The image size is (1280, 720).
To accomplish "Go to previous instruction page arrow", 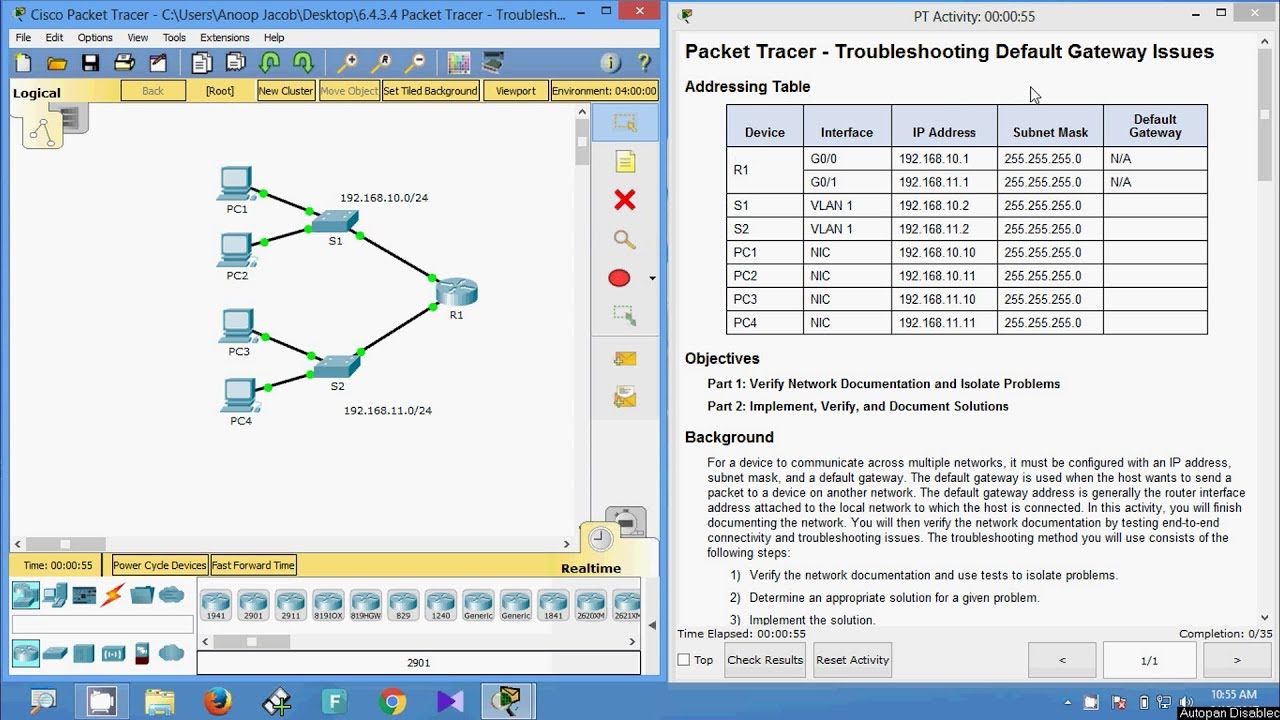I will coord(1062,660).
